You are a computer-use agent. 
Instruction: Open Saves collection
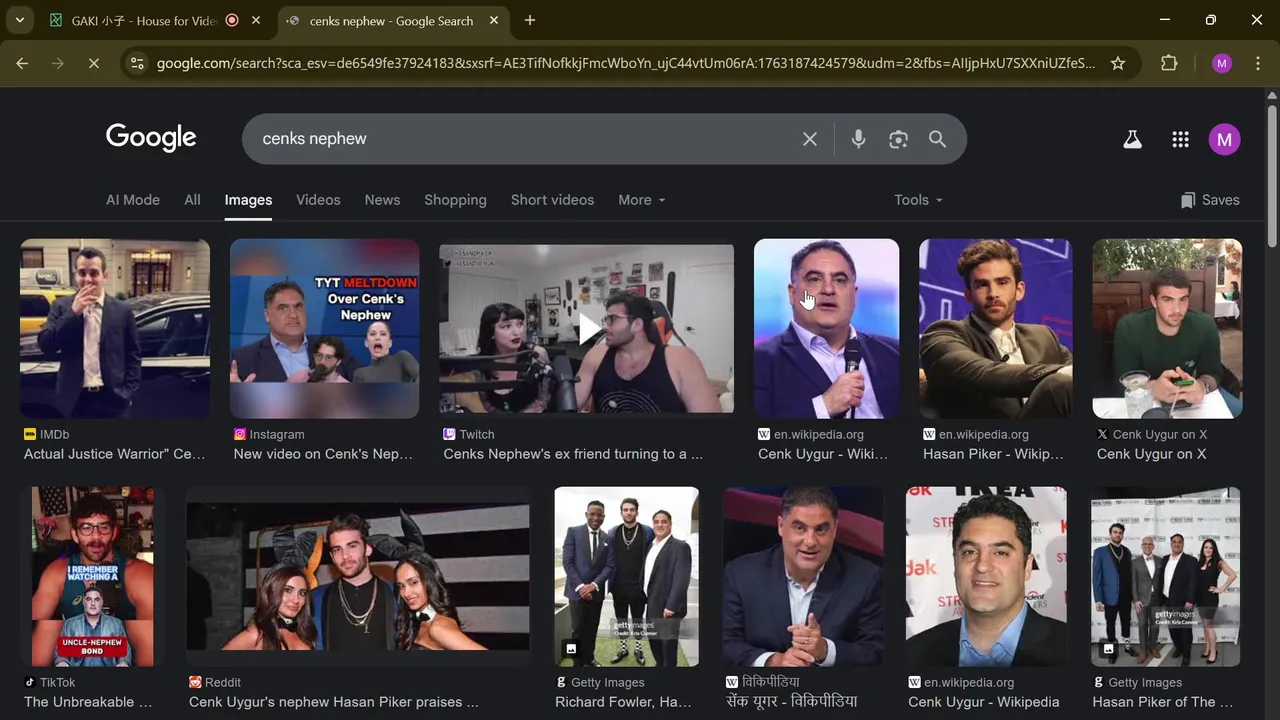(1210, 200)
